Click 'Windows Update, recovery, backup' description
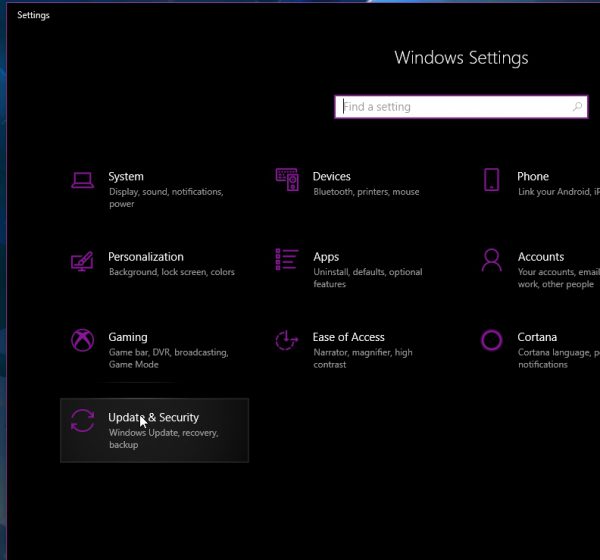 pyautogui.click(x=164, y=439)
